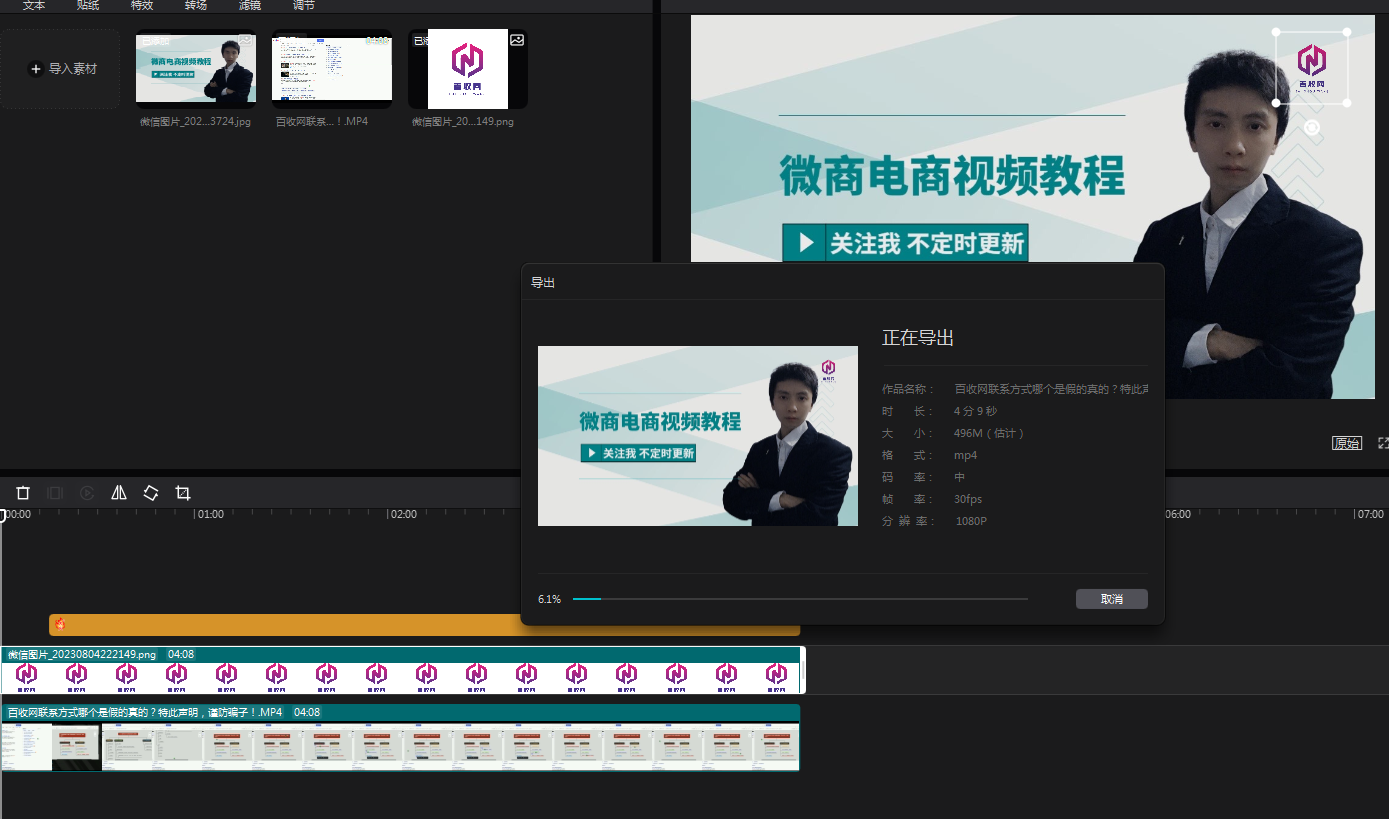Viewport: 1389px width, 819px height.
Task: Click the resolution value 1080P
Action: [x=971, y=521]
